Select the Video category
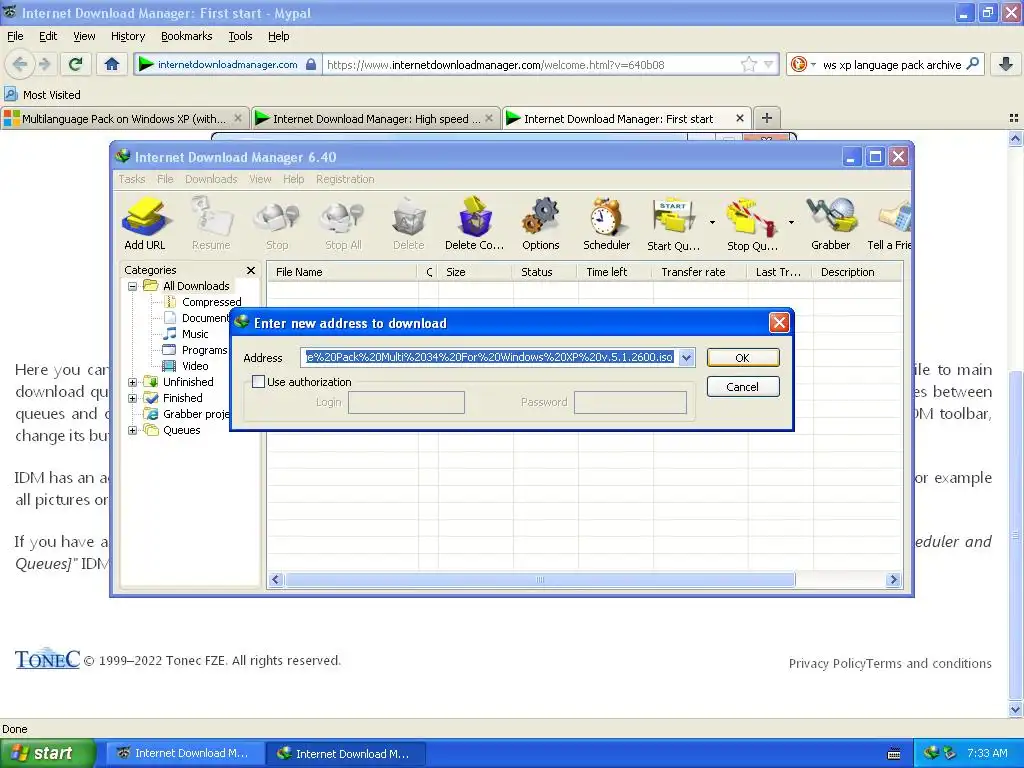1024x768 pixels. coord(195,366)
